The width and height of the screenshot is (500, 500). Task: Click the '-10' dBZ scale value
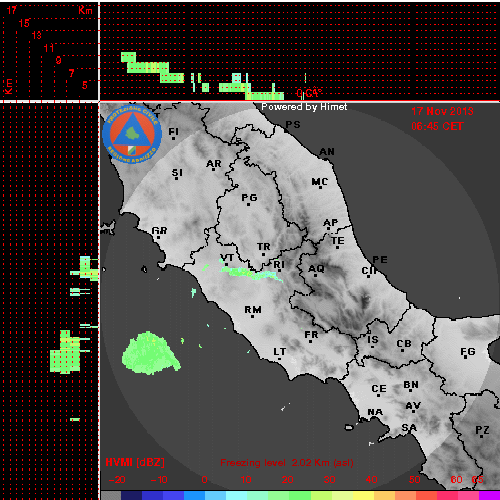[159, 480]
